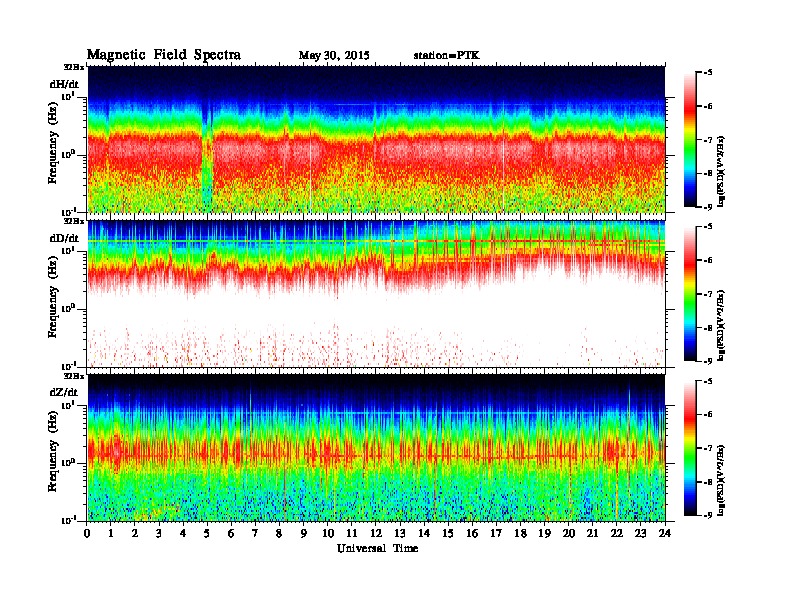Click the "dH/dt" panel label
The height and width of the screenshot is (612, 792).
click(64, 84)
